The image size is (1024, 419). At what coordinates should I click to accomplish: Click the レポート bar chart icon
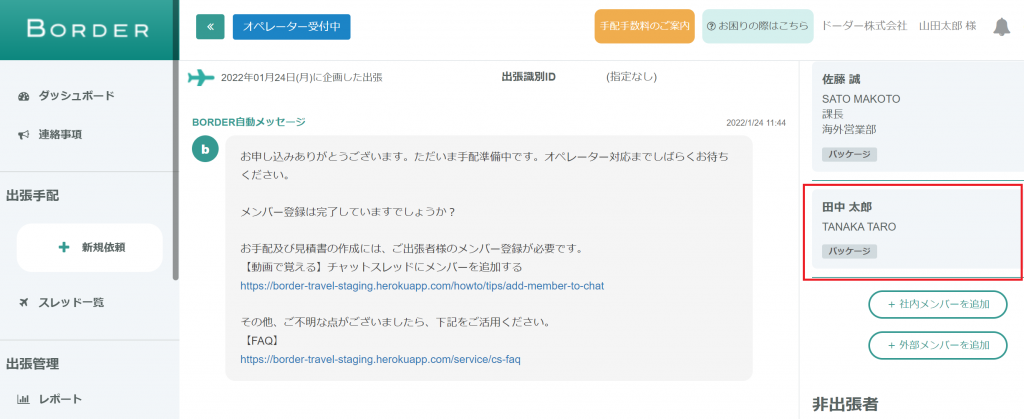(24, 399)
